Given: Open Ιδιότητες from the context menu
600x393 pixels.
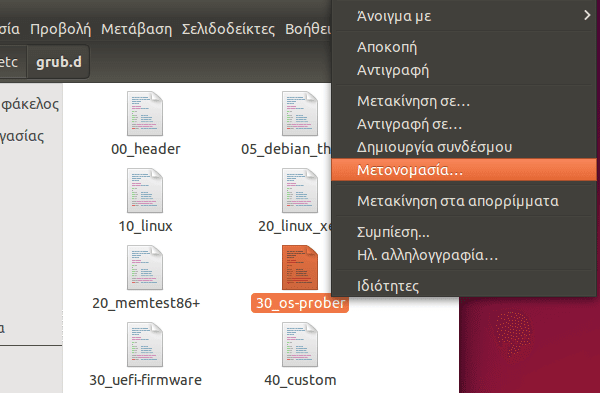Looking at the screenshot, I should (464, 286).
